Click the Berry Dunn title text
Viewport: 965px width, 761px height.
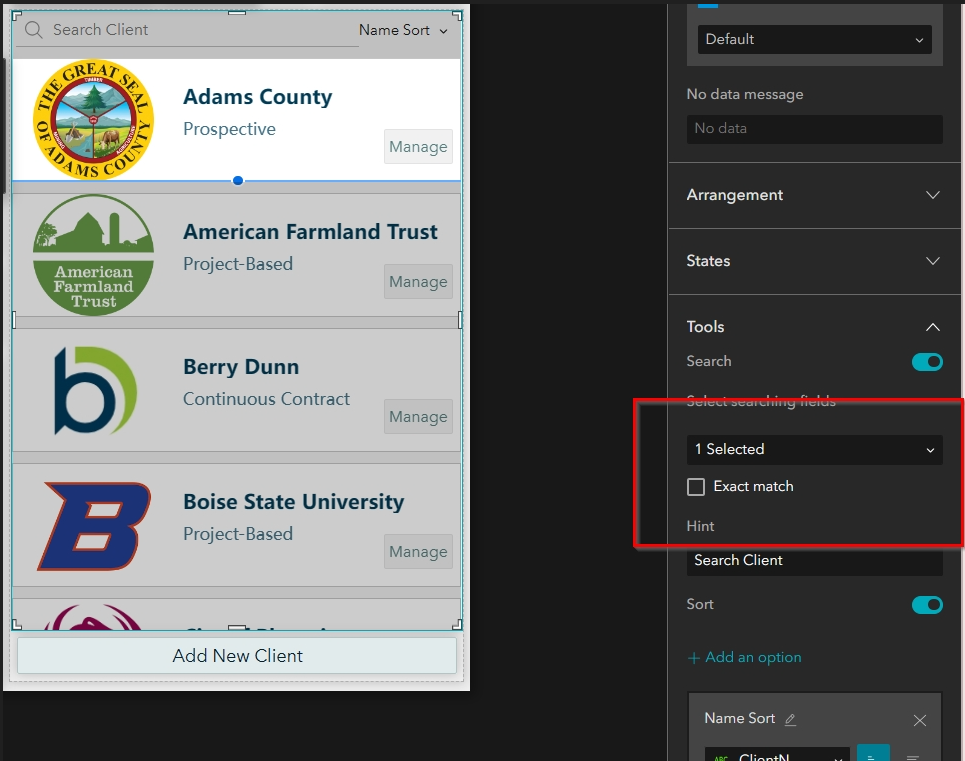pyautogui.click(x=241, y=367)
